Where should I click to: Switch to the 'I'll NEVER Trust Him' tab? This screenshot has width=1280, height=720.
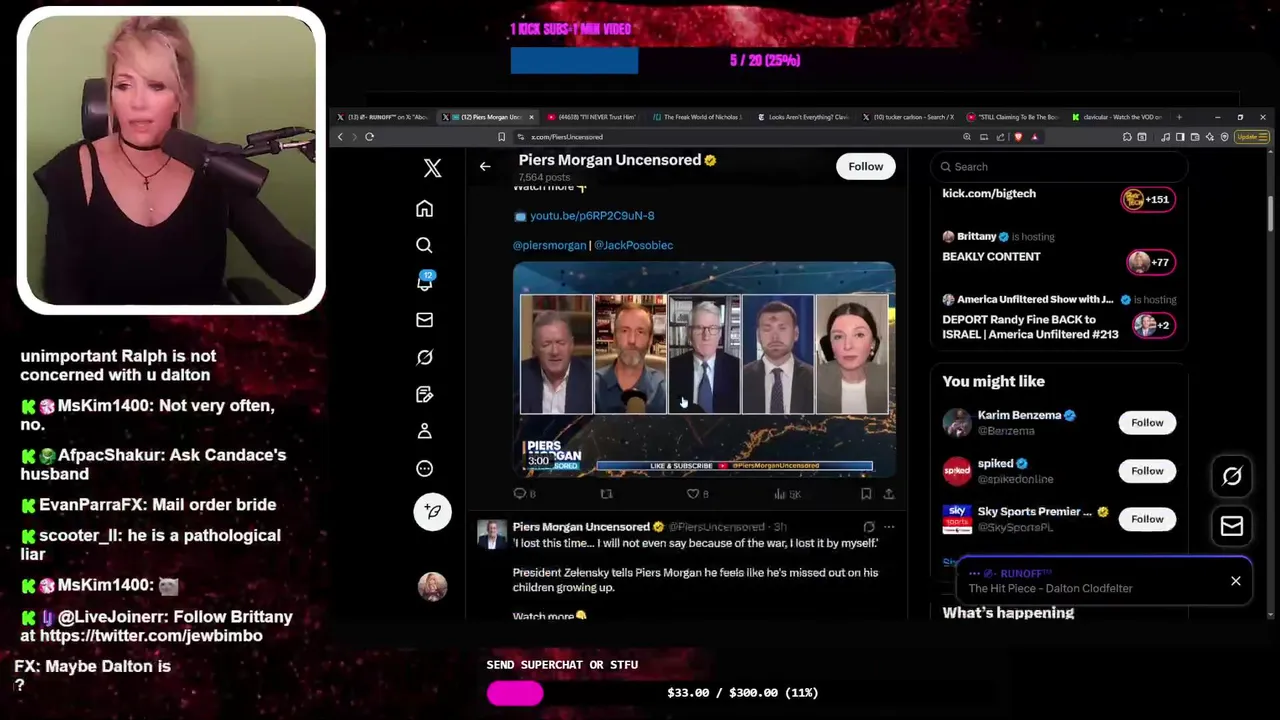[594, 117]
